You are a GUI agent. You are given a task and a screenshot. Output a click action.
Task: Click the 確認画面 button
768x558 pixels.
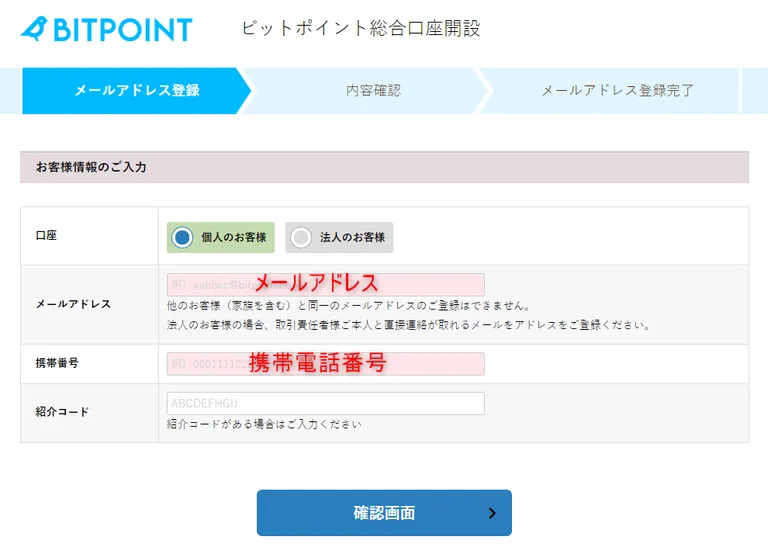tap(384, 512)
